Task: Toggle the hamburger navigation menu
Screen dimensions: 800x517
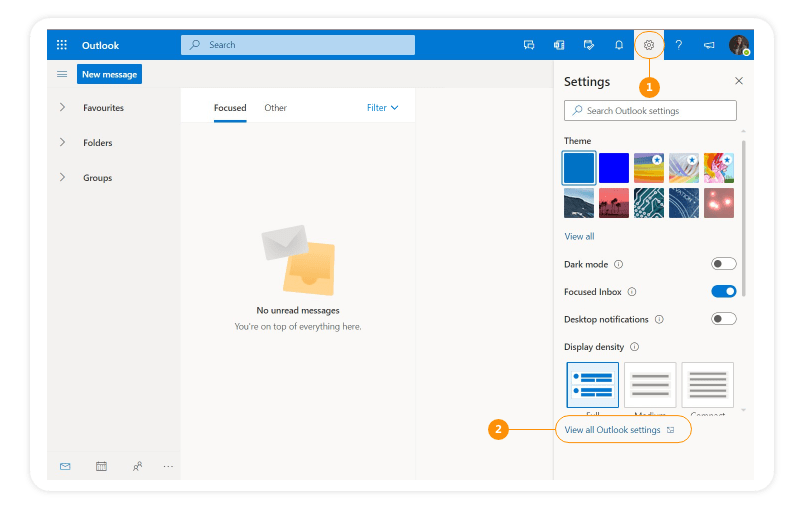Action: click(x=62, y=74)
